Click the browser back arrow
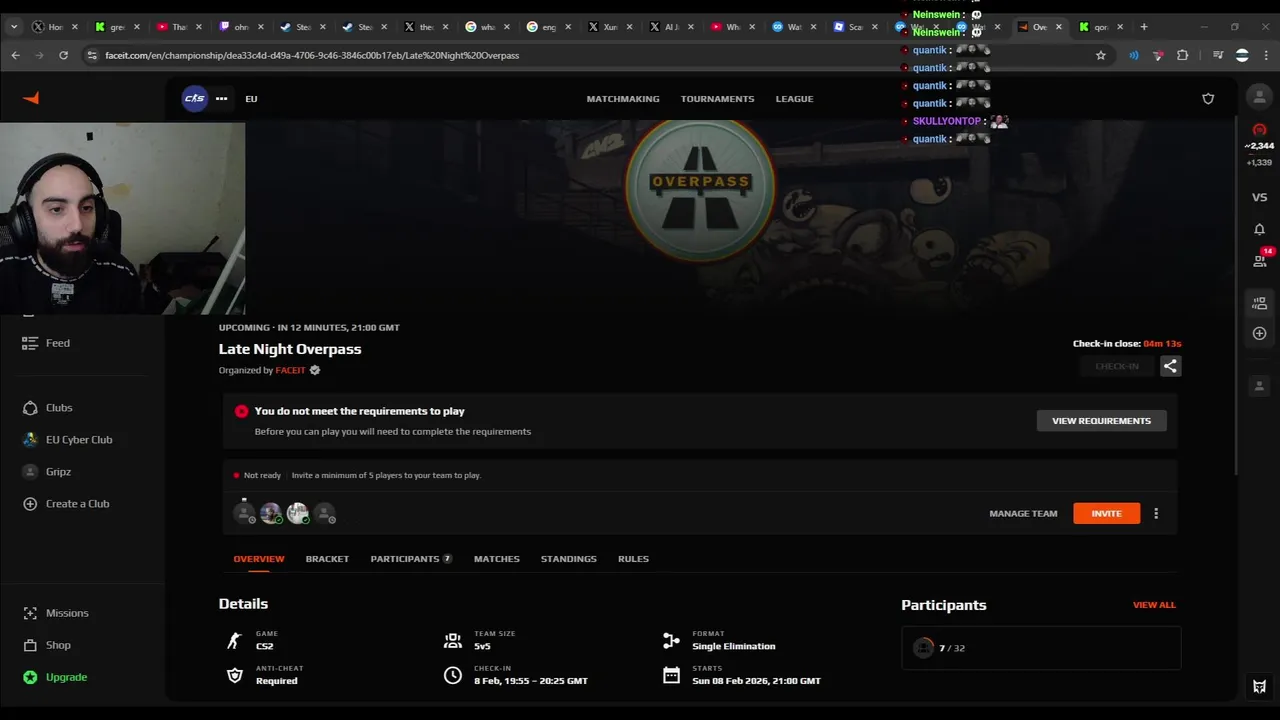Image resolution: width=1280 pixels, height=720 pixels. click(x=15, y=55)
